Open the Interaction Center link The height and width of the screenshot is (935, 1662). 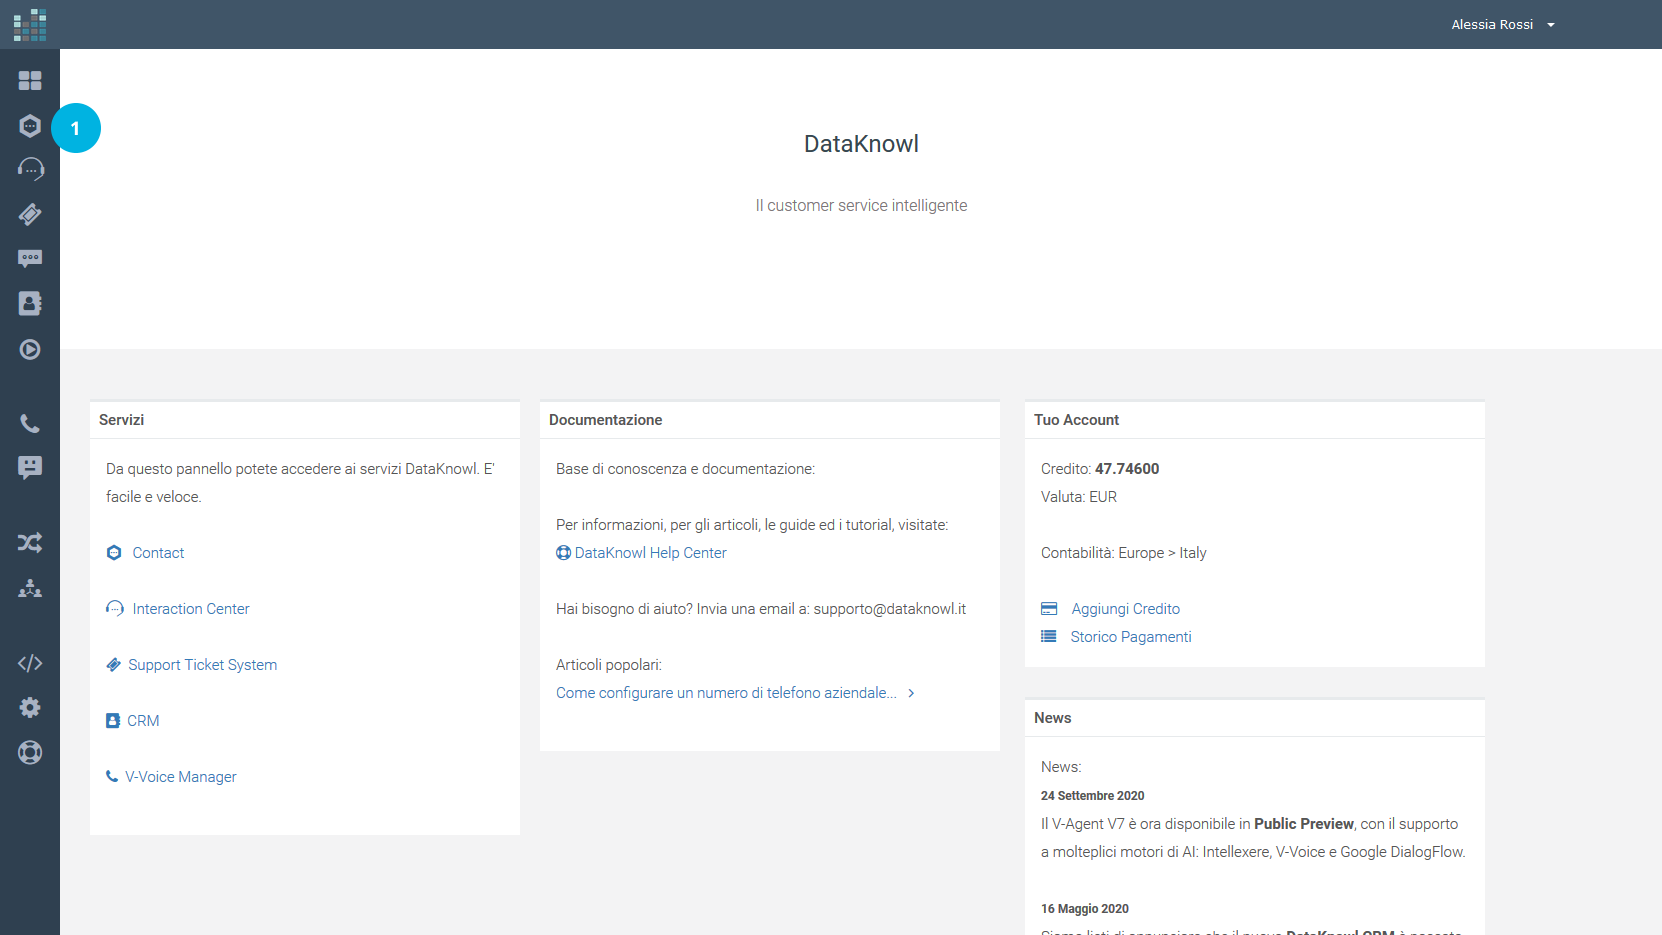[191, 609]
